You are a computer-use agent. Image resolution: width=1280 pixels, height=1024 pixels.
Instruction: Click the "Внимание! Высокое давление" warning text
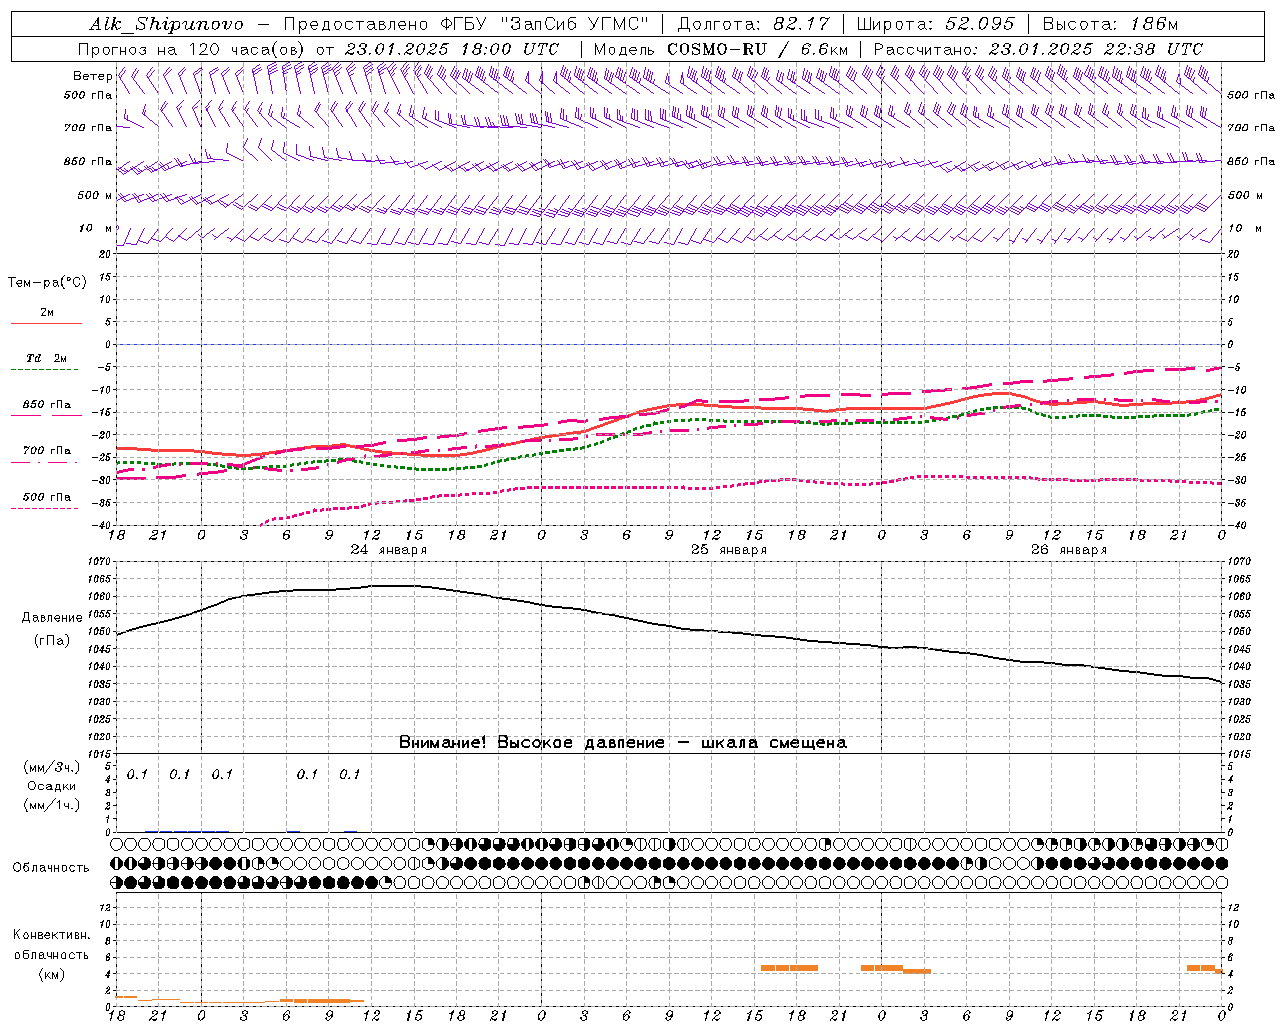[531, 743]
